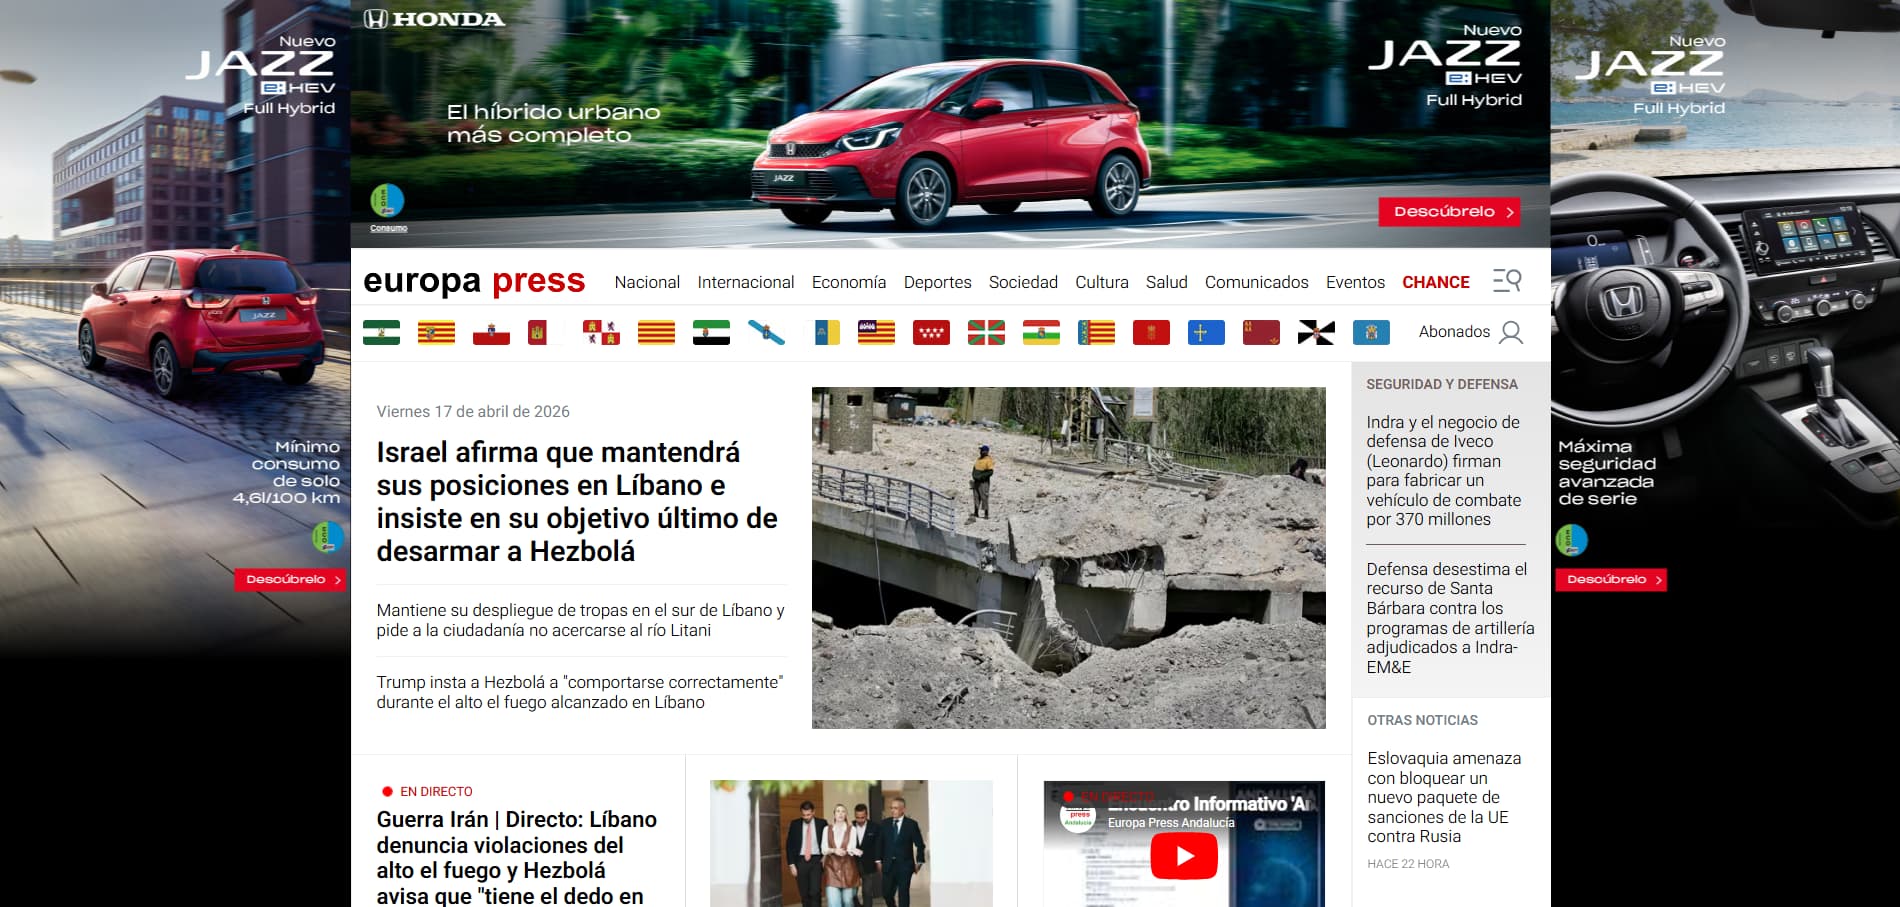Select the Murcia flag icon
Viewport: 1900px width, 907px height.
coord(1261,332)
